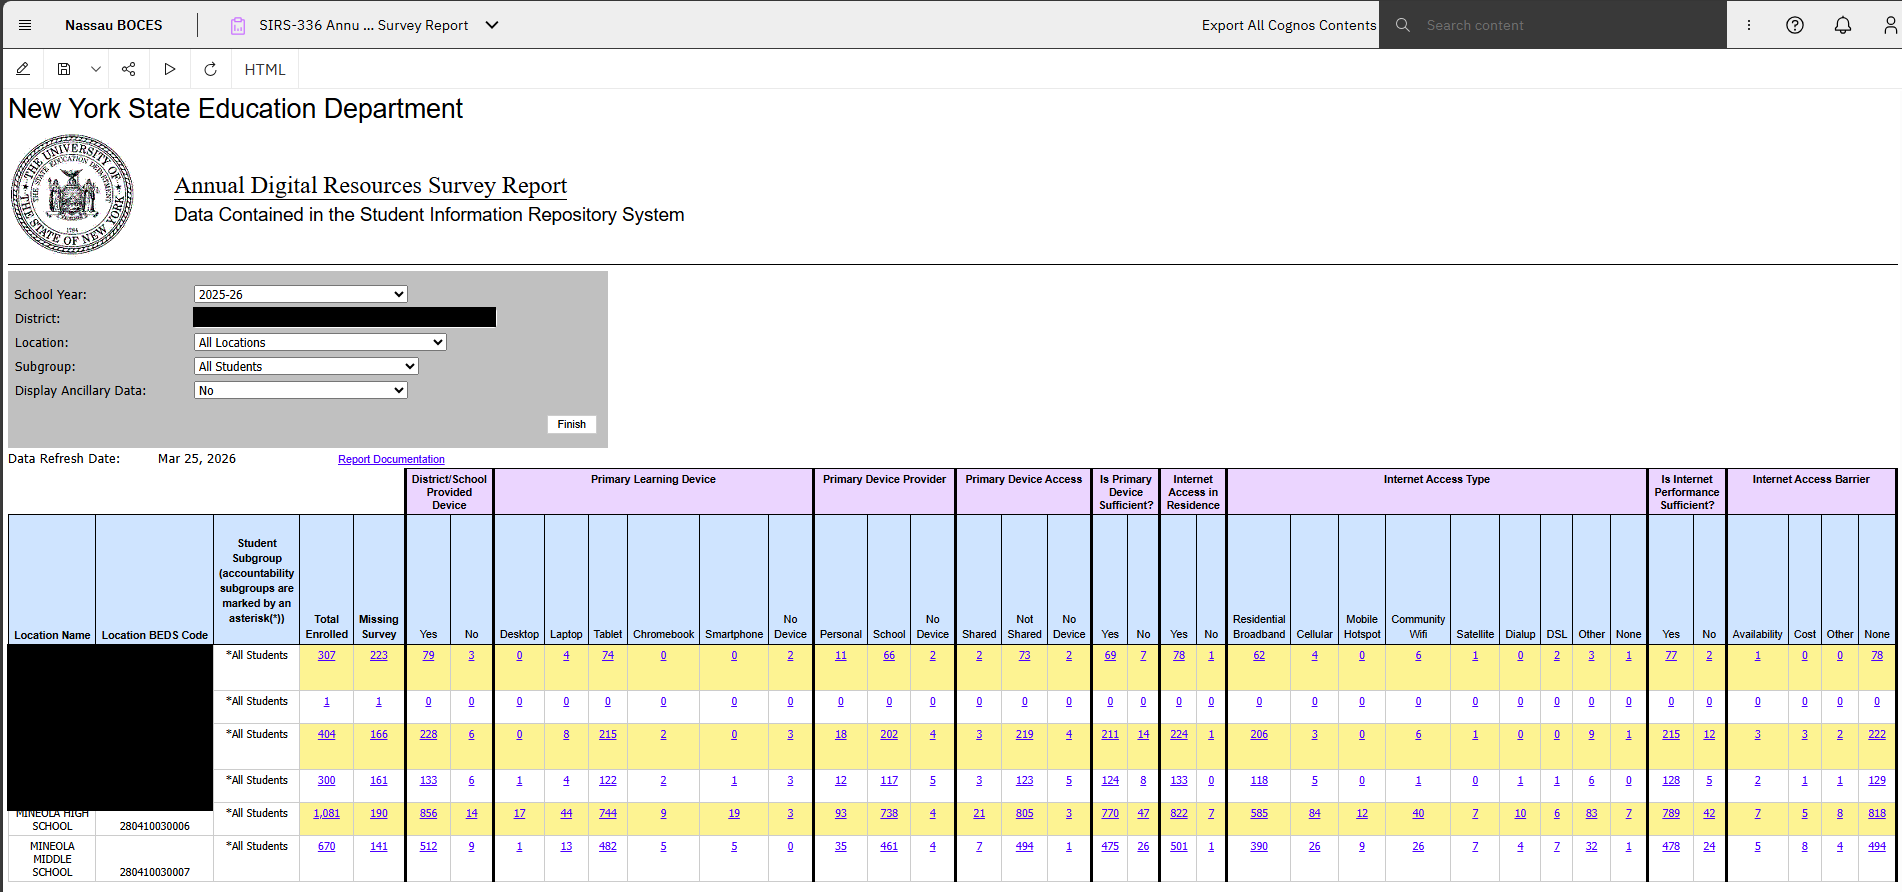Click tablet count 744
1902x892 pixels.
pos(608,814)
